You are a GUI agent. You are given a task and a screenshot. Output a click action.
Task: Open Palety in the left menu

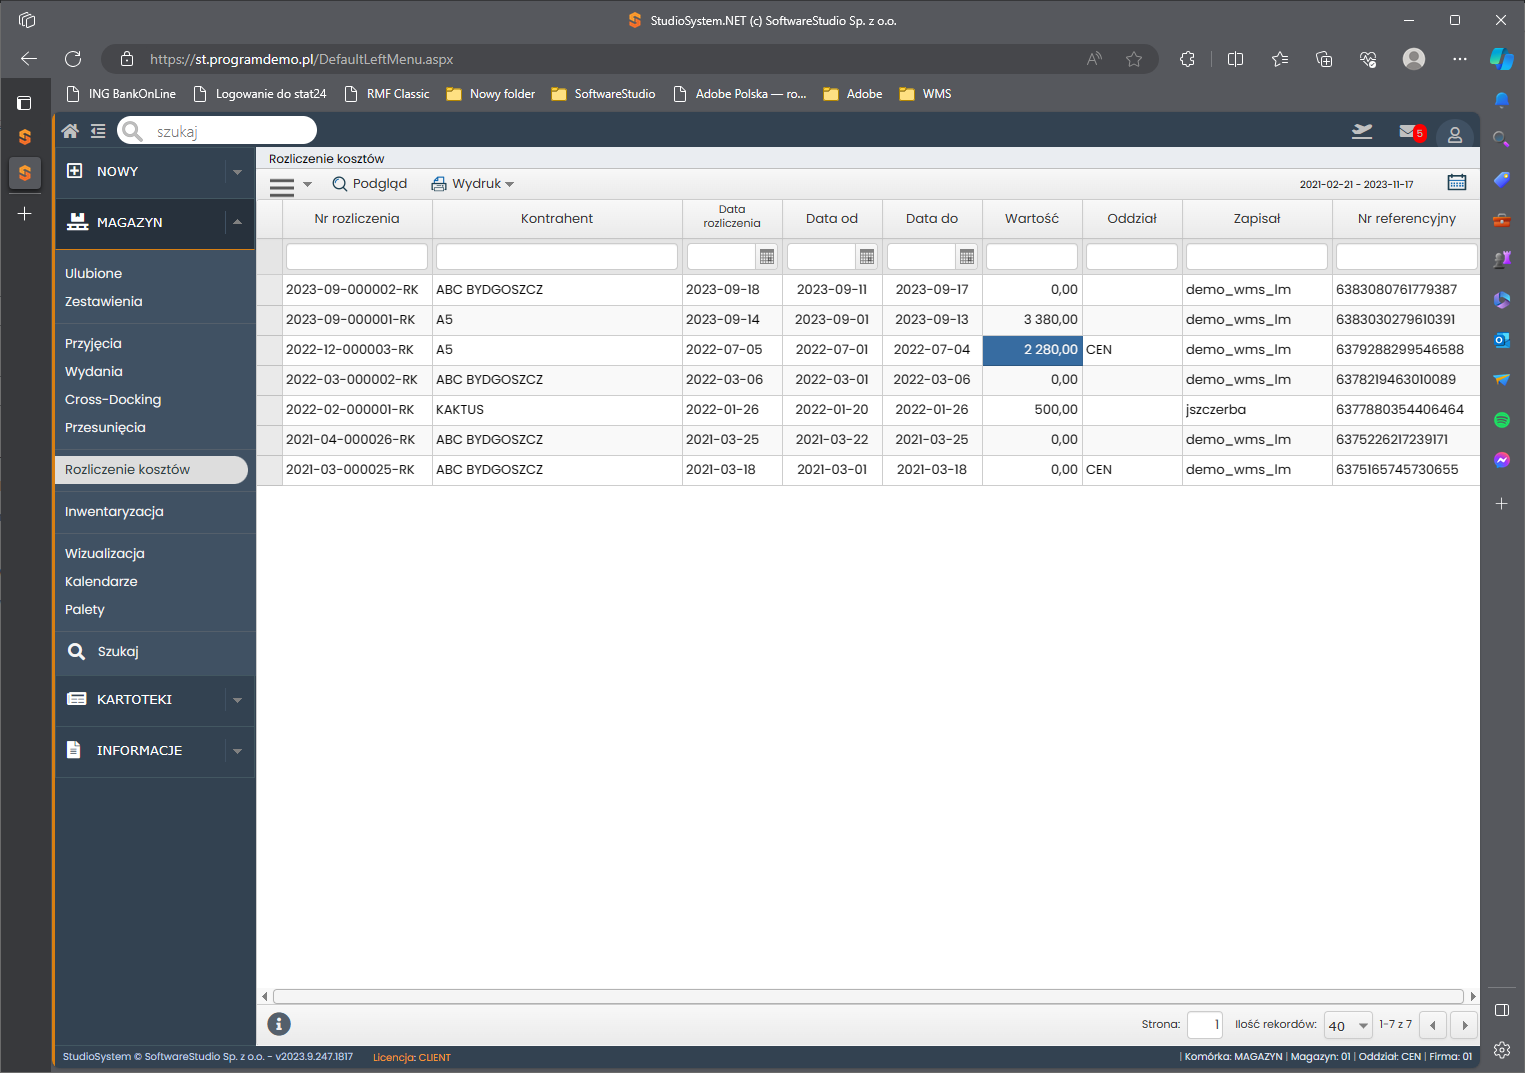85,610
